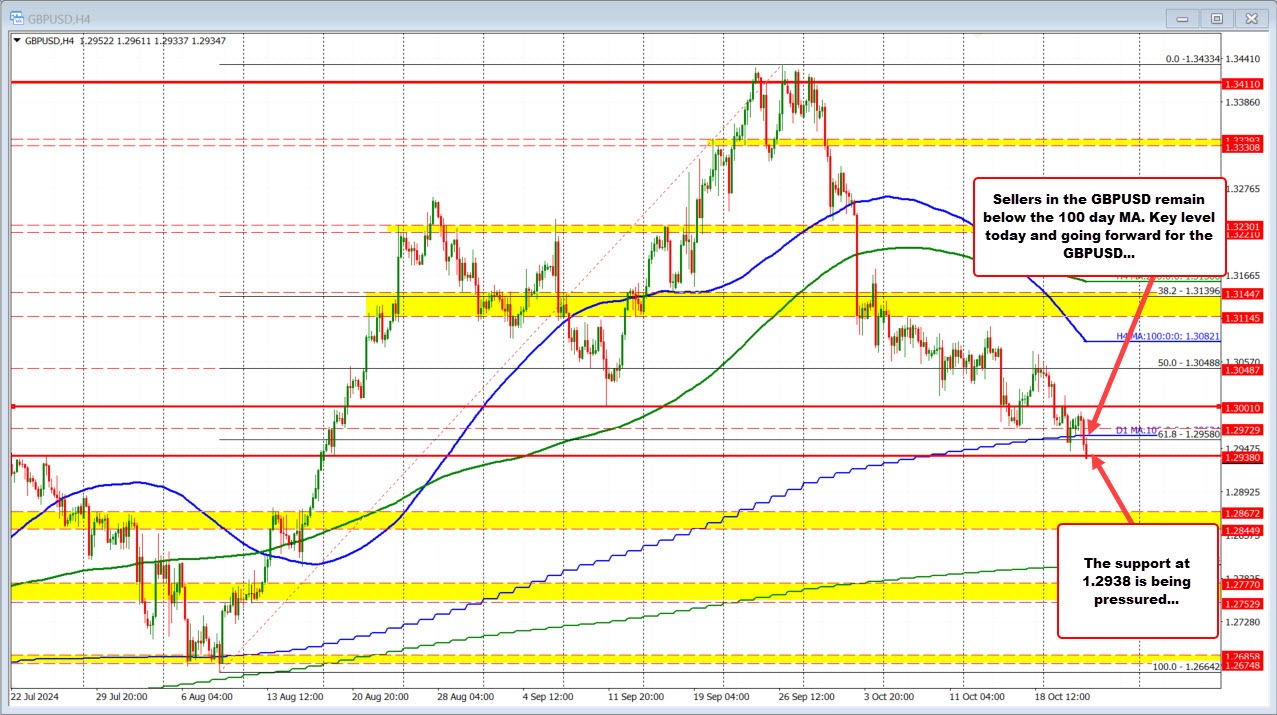Screen dimensions: 1277x715
Task: Click the Sellers in the GBPUSD annotation box
Action: pos(1100,226)
